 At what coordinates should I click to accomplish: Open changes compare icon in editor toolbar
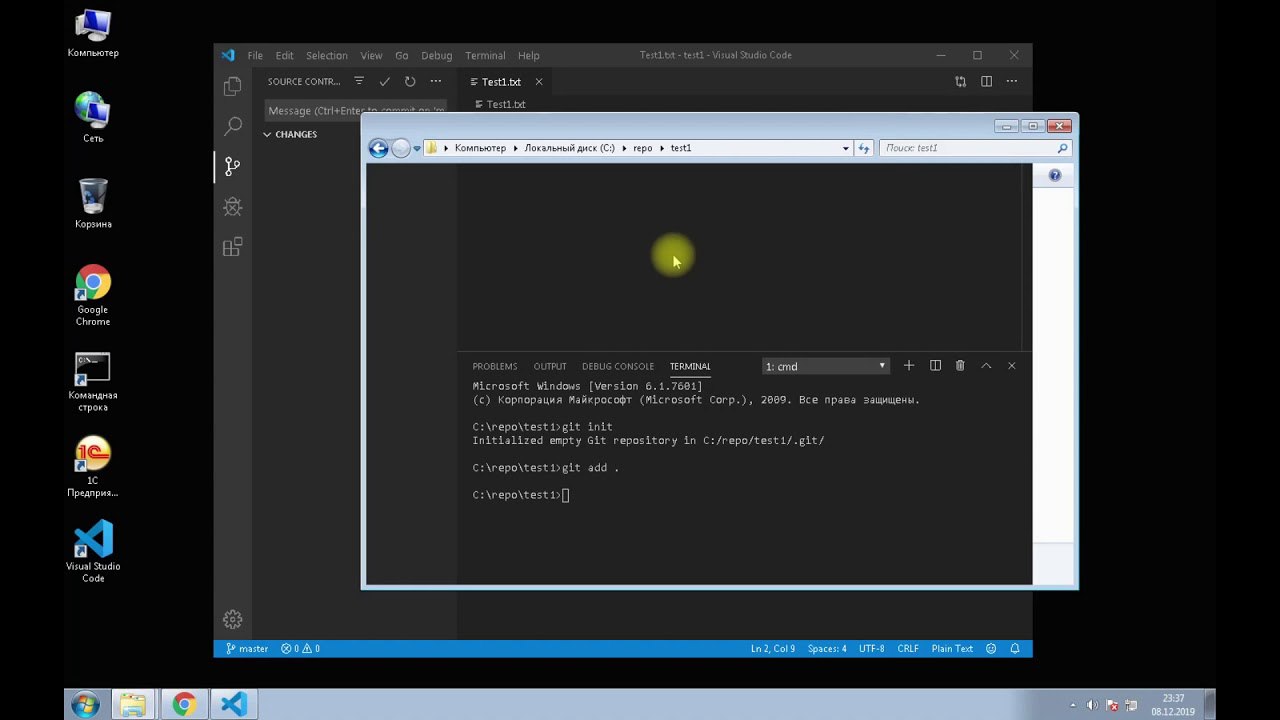click(x=960, y=82)
